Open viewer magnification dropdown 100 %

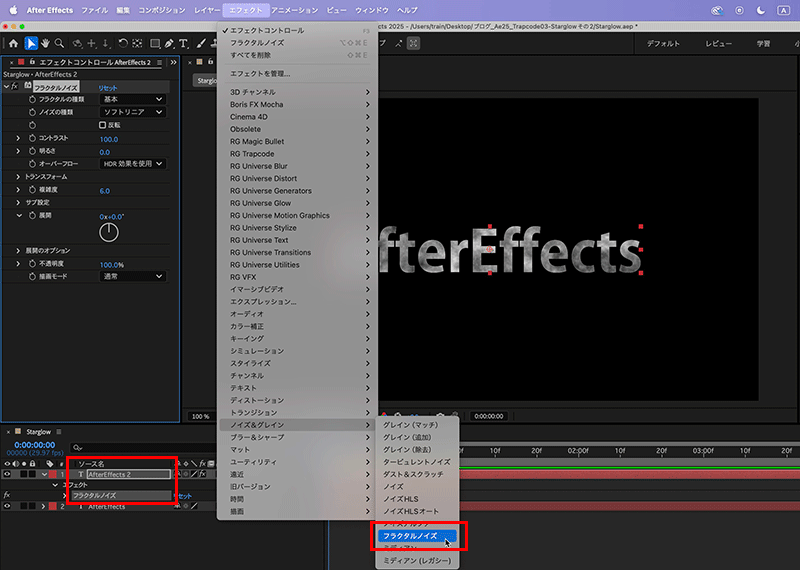pyautogui.click(x=201, y=416)
